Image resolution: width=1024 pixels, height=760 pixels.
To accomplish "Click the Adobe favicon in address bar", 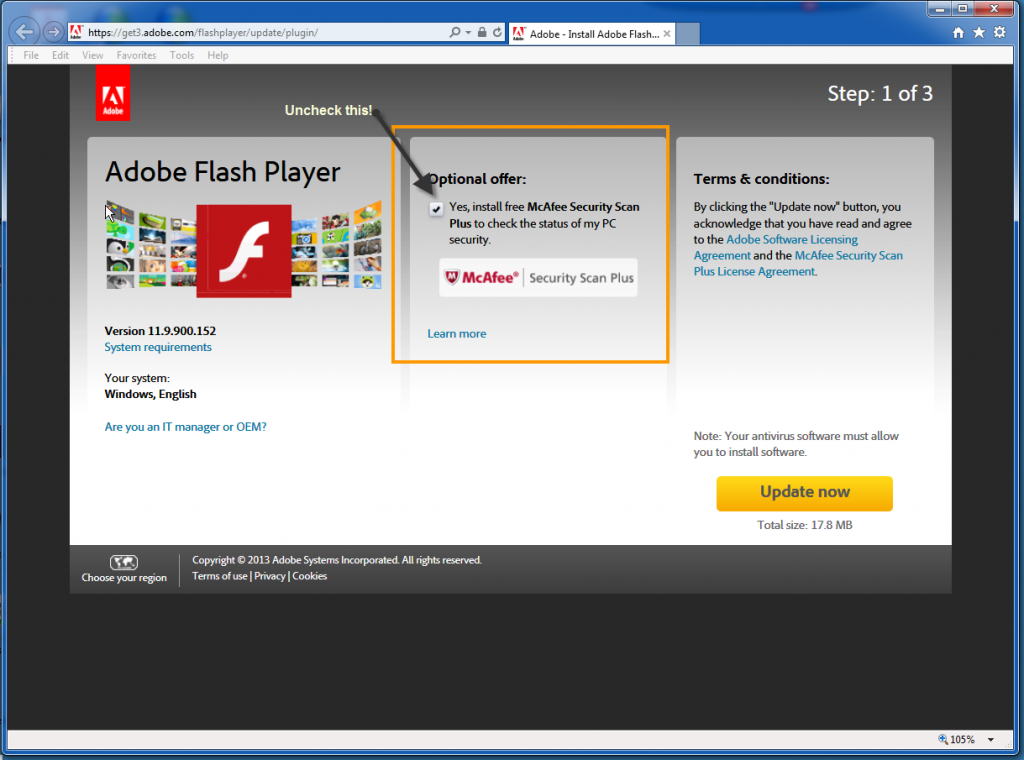I will (x=76, y=32).
